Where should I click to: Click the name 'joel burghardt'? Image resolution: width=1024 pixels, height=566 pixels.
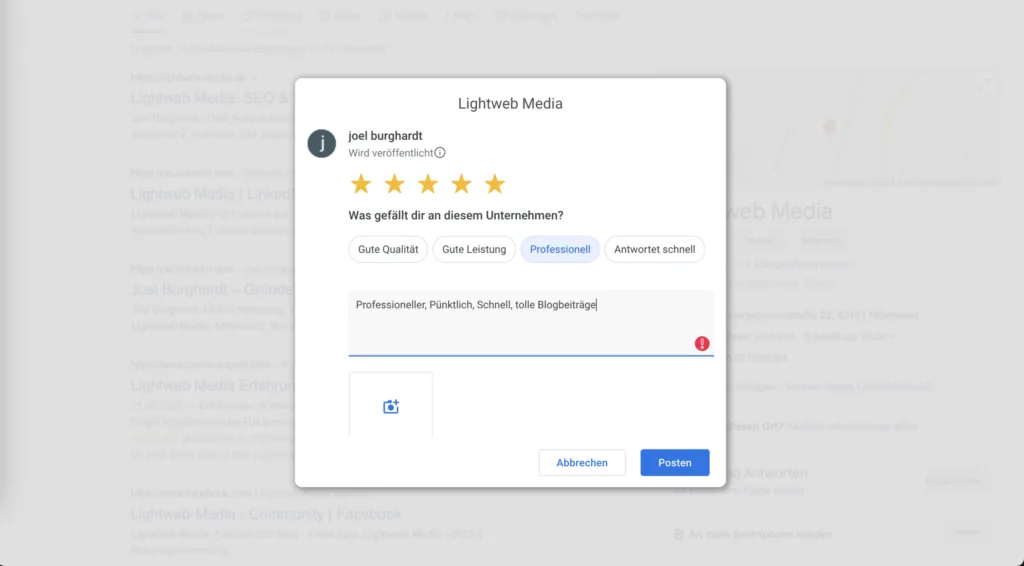pyautogui.click(x=385, y=136)
